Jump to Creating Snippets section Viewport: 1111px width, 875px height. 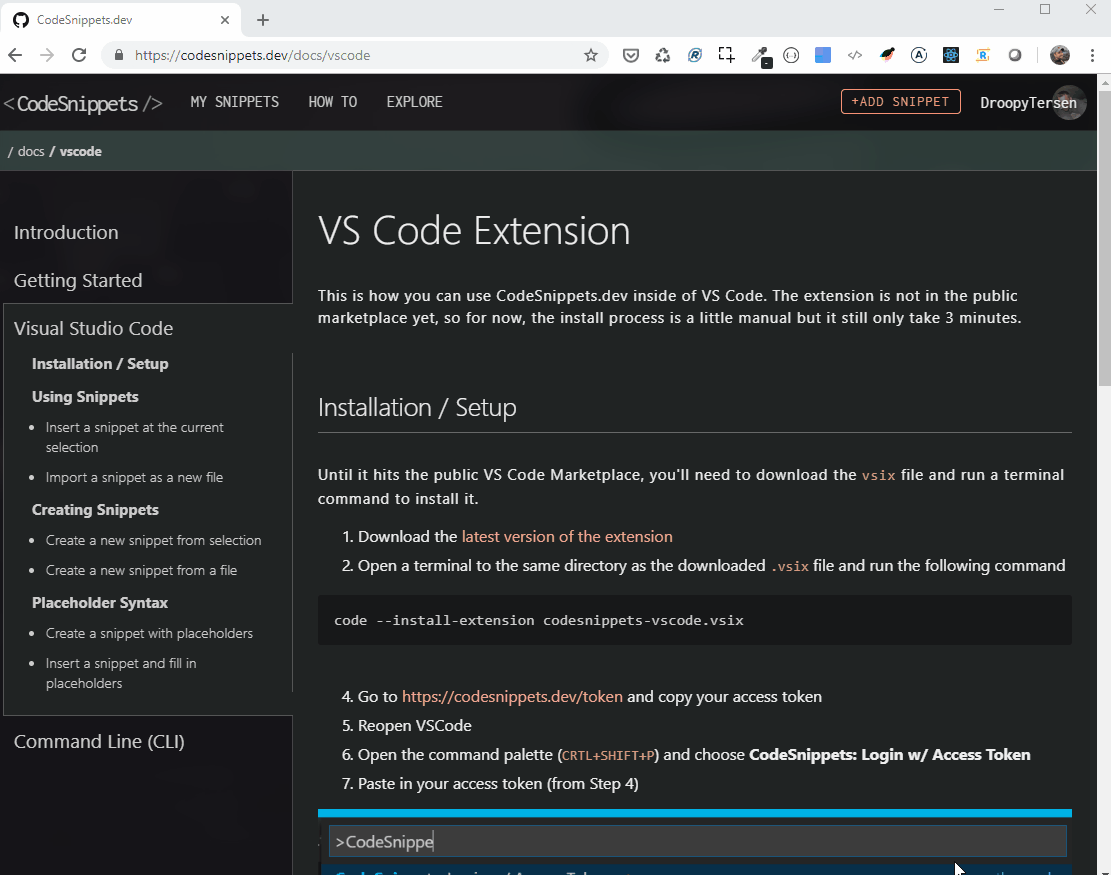click(95, 510)
